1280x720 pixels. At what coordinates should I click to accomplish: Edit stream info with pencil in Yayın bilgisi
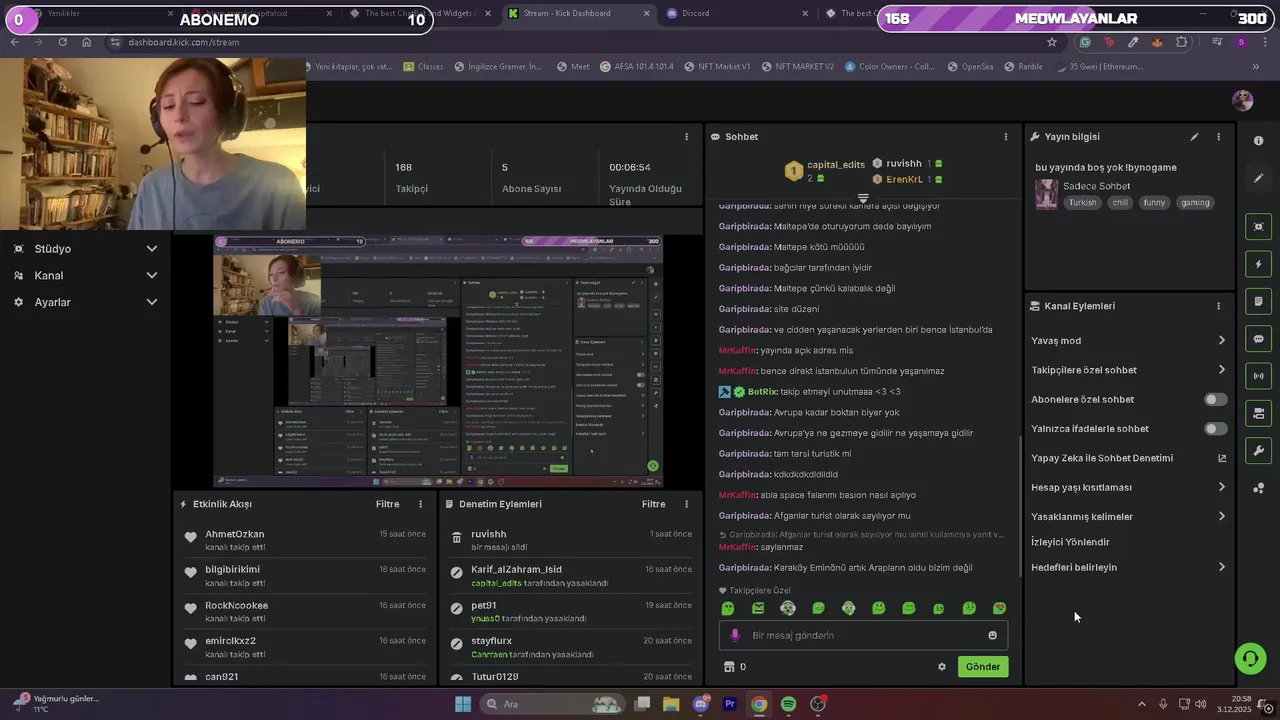click(x=1194, y=137)
